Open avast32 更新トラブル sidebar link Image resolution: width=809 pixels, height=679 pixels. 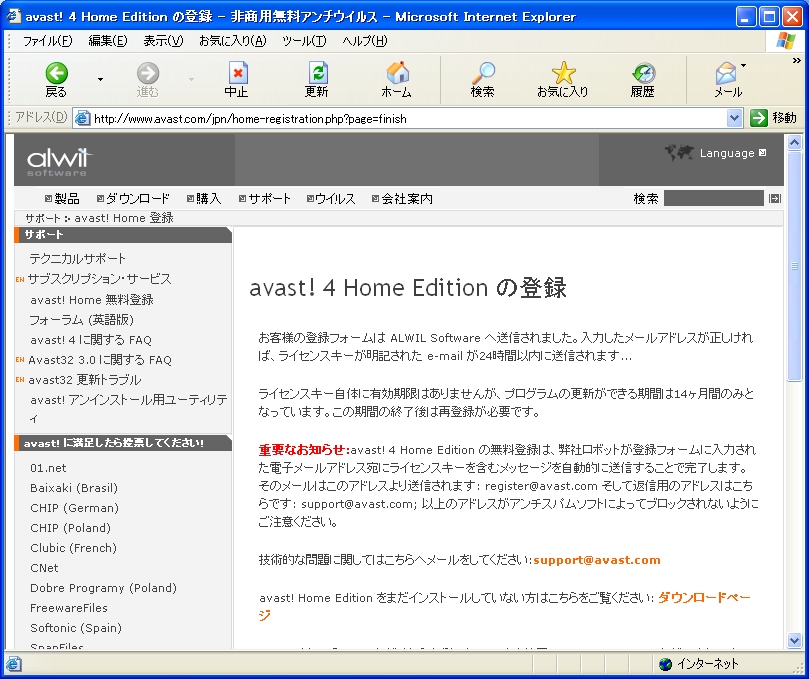click(x=85, y=380)
